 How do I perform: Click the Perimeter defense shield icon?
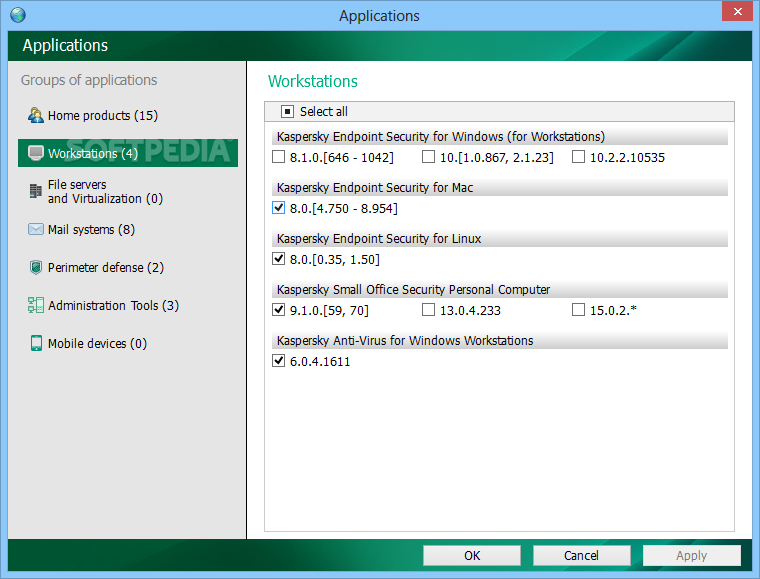[x=35, y=267]
